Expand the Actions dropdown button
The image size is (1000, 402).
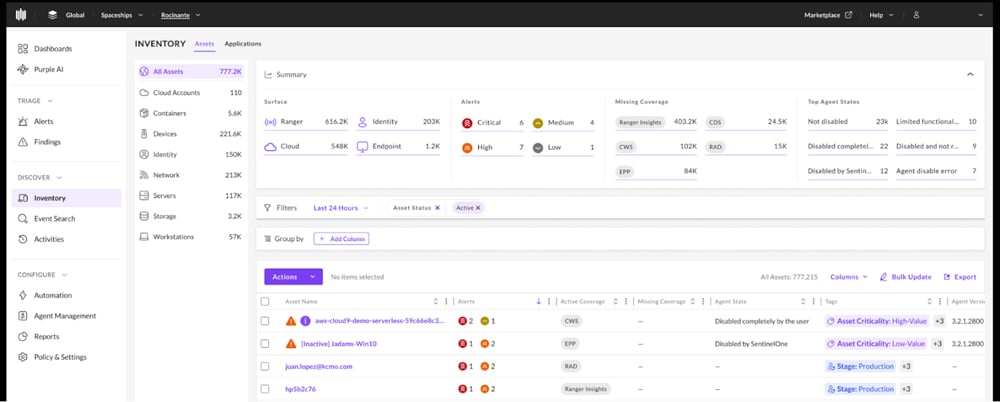point(293,277)
